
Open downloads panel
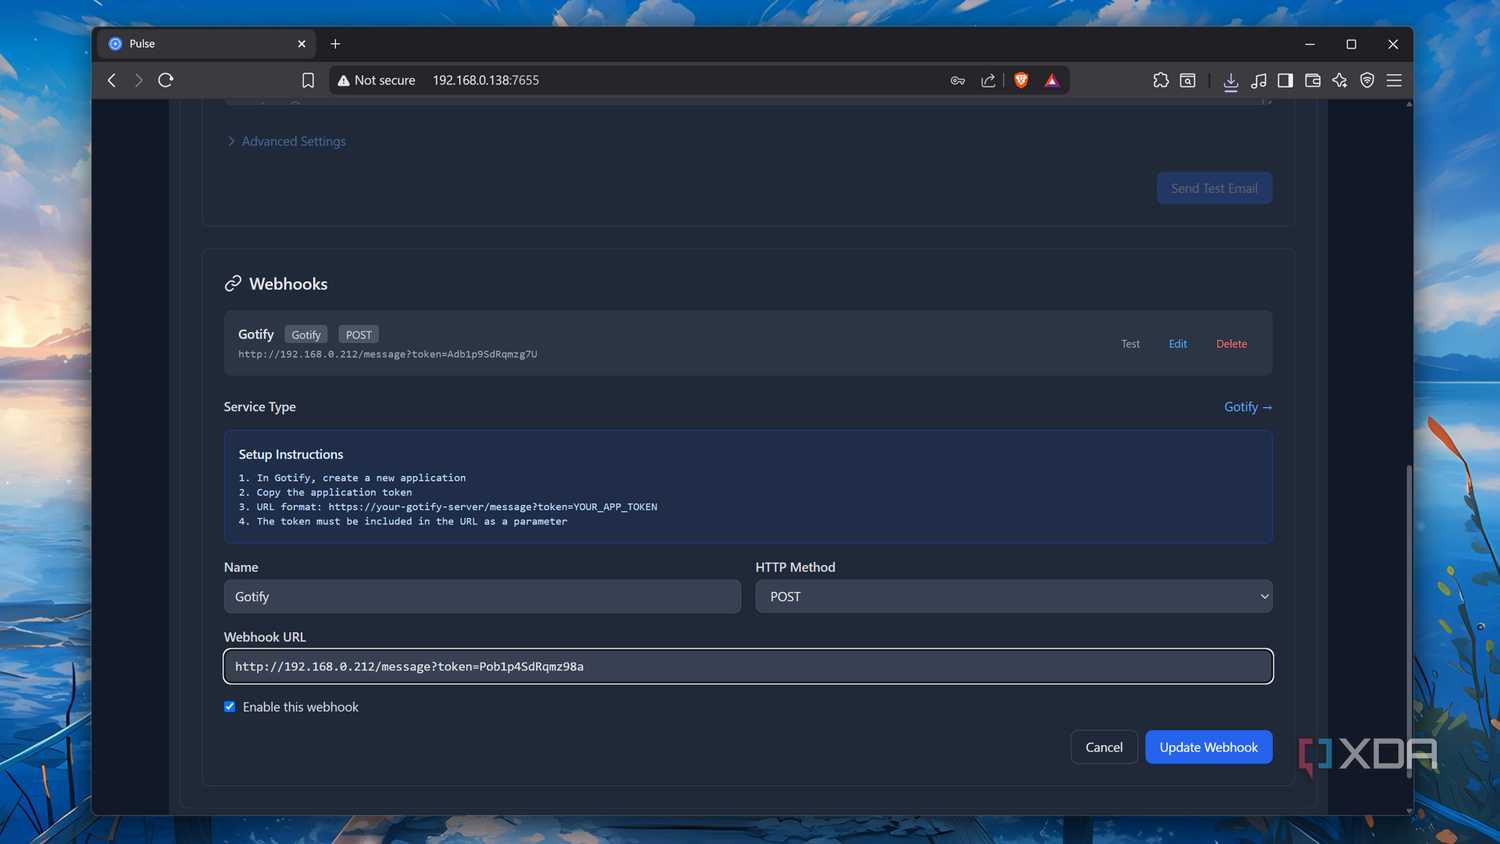point(1231,81)
